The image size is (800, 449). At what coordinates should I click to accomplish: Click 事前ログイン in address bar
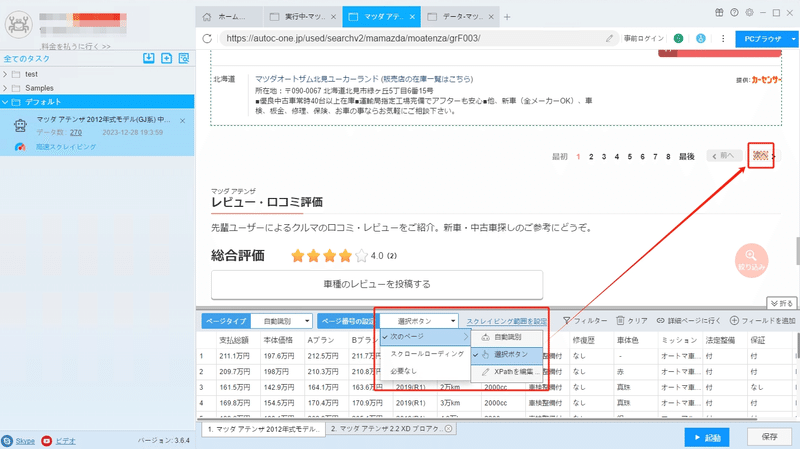tap(644, 38)
